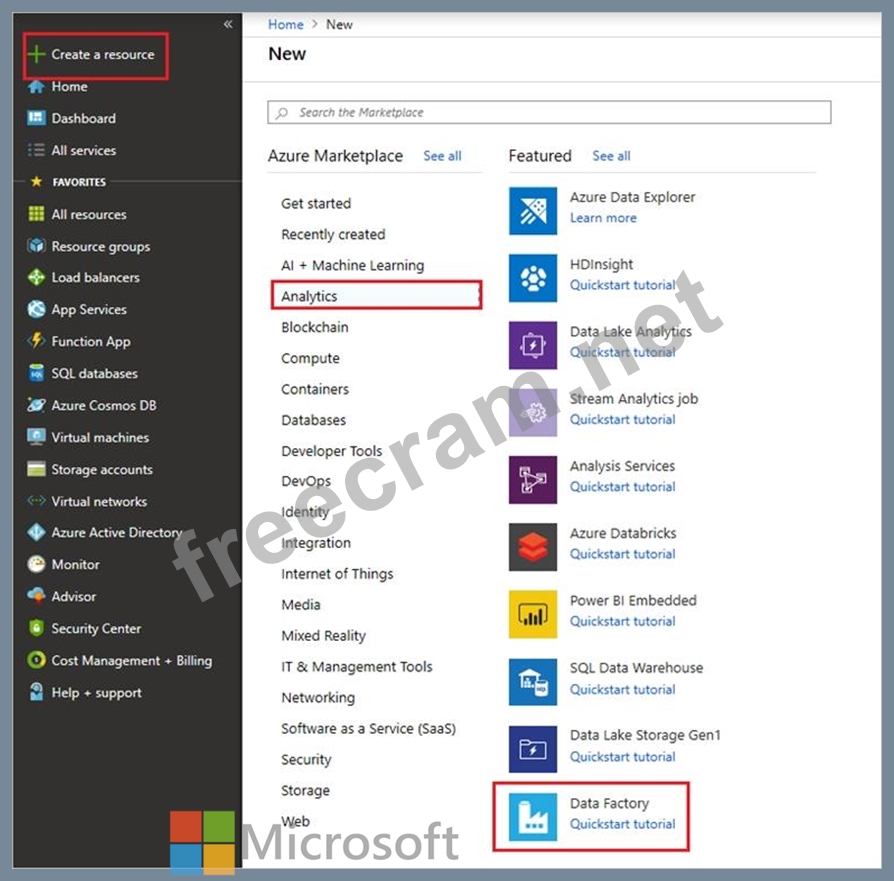Open the Help + support person icon
The height and width of the screenshot is (881, 894).
pos(36,692)
